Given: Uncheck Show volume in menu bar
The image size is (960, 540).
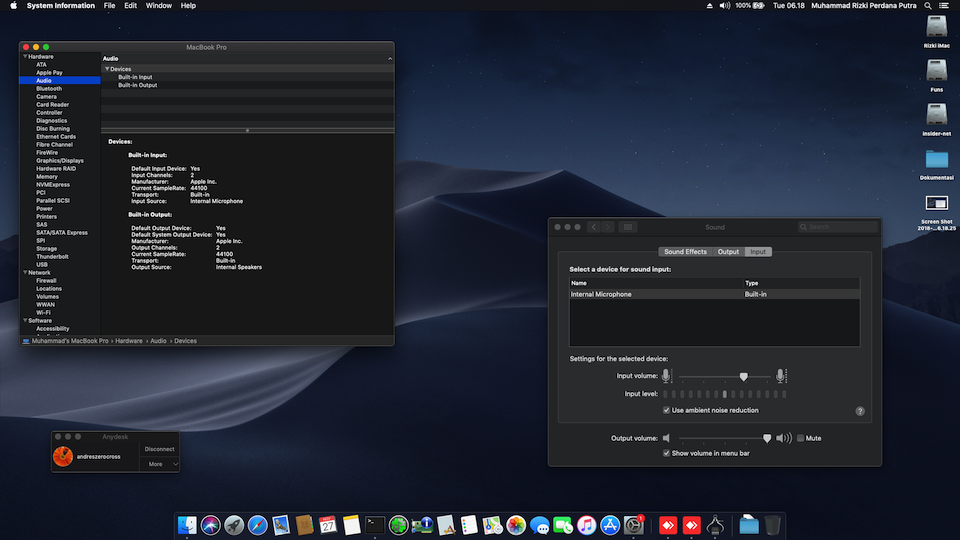Looking at the screenshot, I should coord(667,453).
